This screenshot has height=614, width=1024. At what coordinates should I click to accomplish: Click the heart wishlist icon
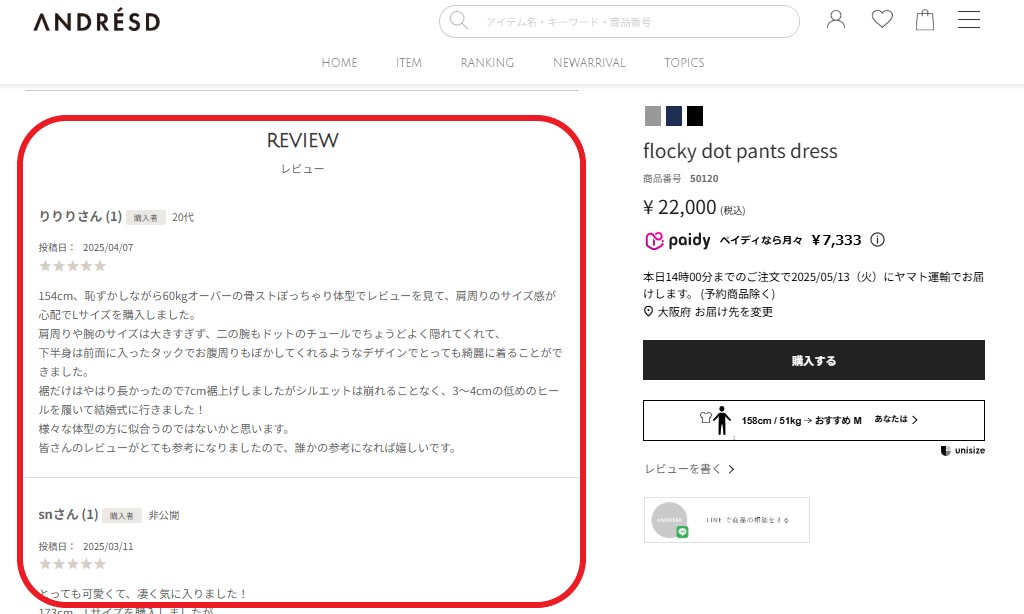(881, 19)
